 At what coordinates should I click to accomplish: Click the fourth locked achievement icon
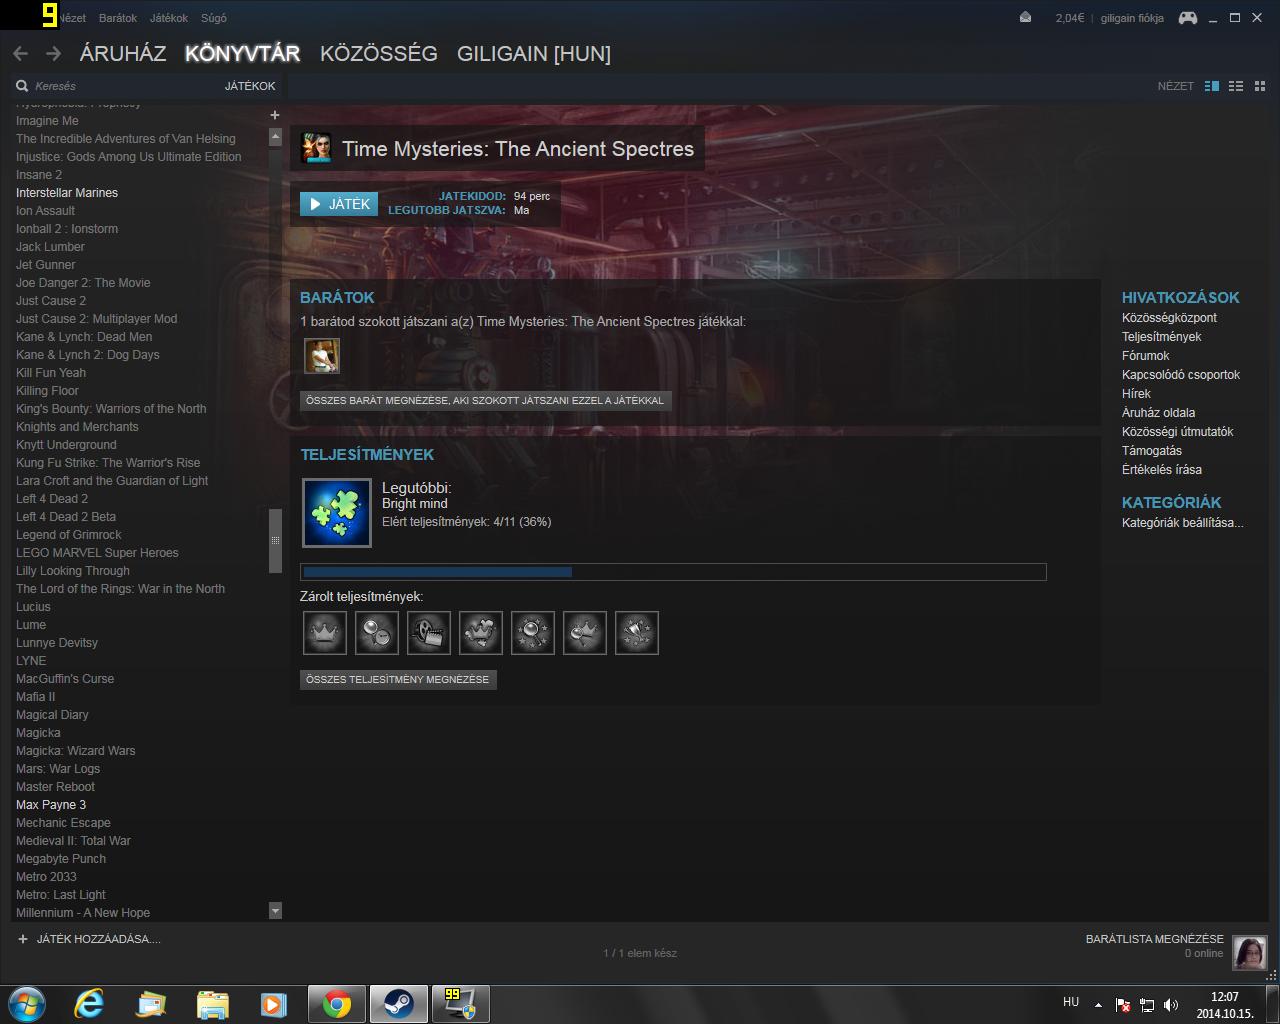(481, 633)
